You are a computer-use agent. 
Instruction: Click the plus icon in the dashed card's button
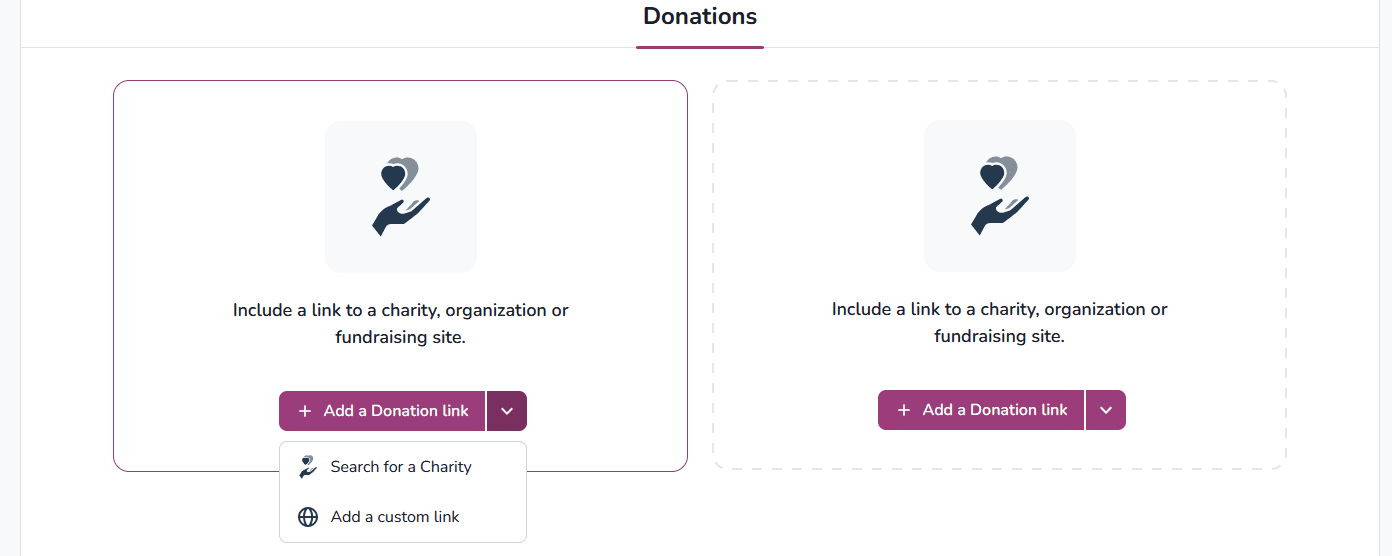click(904, 410)
